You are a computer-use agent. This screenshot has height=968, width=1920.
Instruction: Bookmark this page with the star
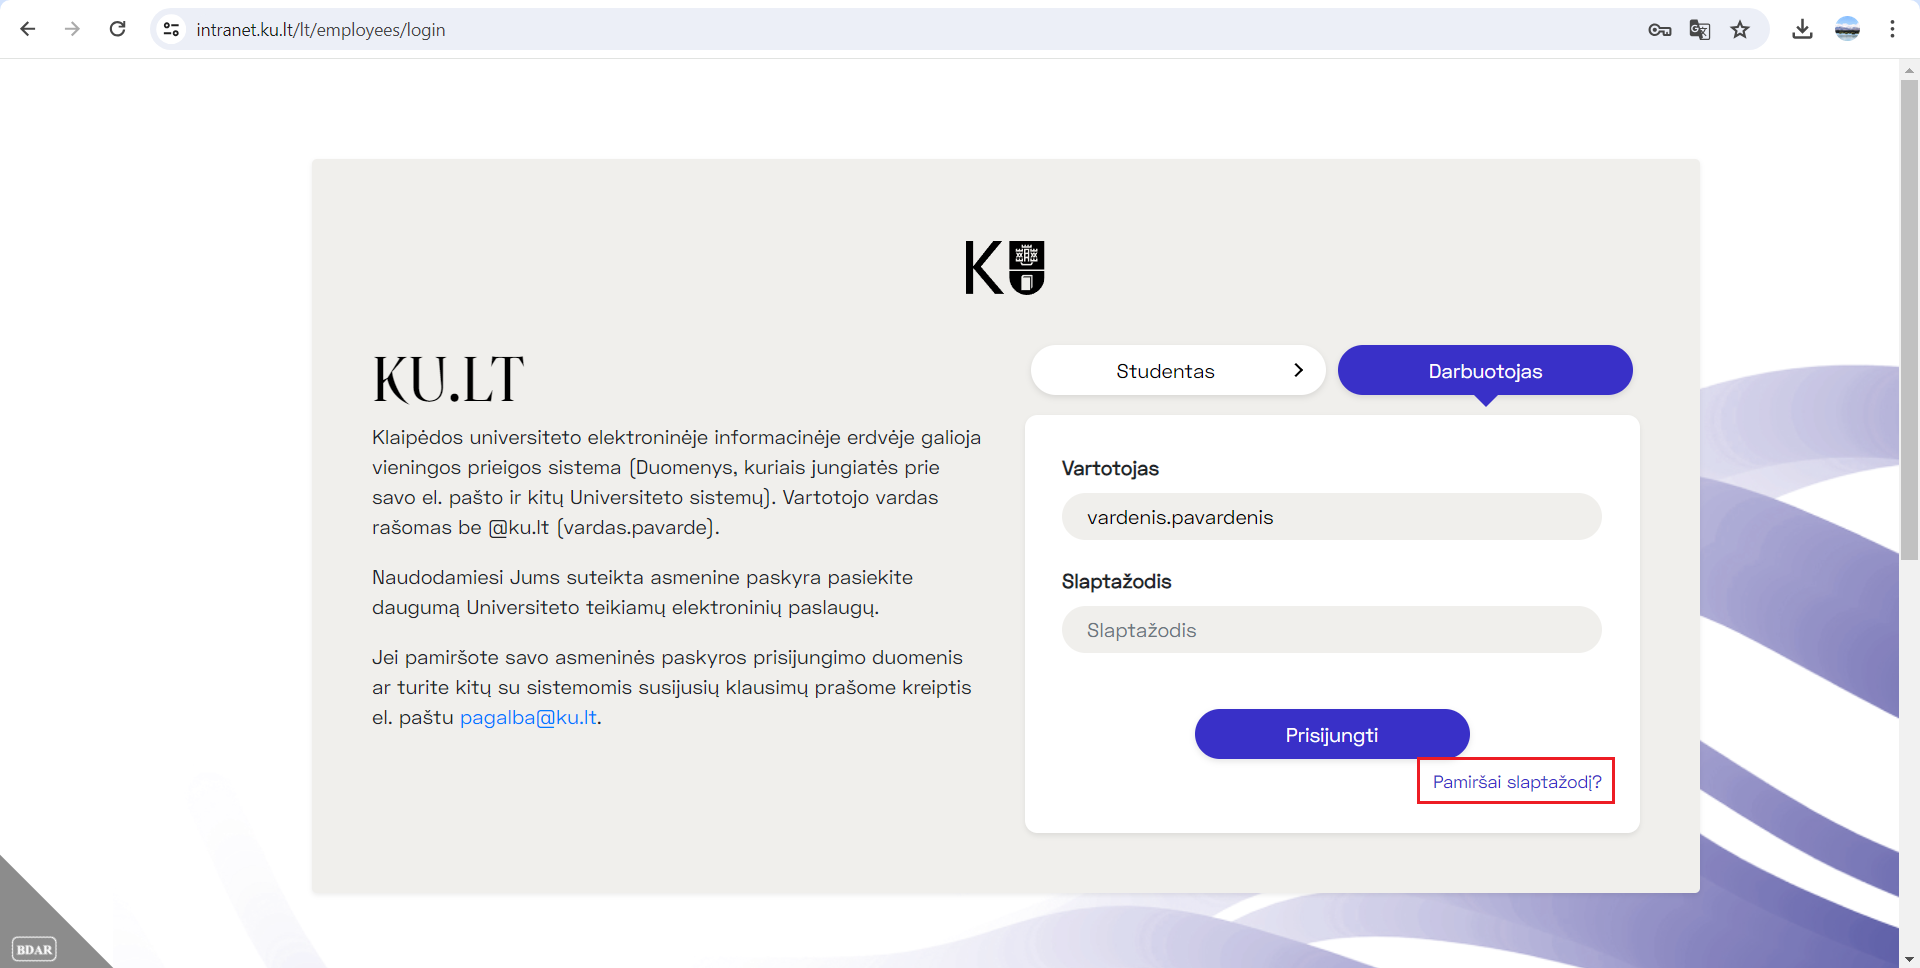coord(1740,30)
